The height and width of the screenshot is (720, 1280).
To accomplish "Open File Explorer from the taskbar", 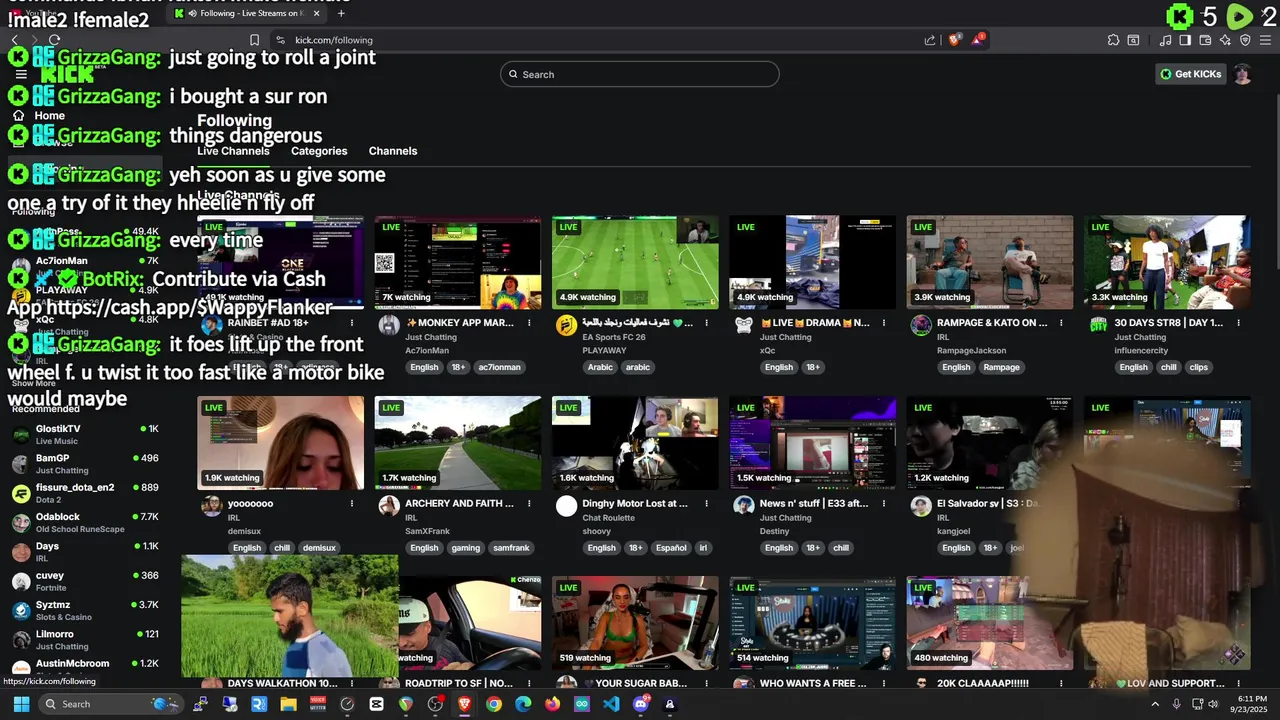I will pyautogui.click(x=288, y=704).
